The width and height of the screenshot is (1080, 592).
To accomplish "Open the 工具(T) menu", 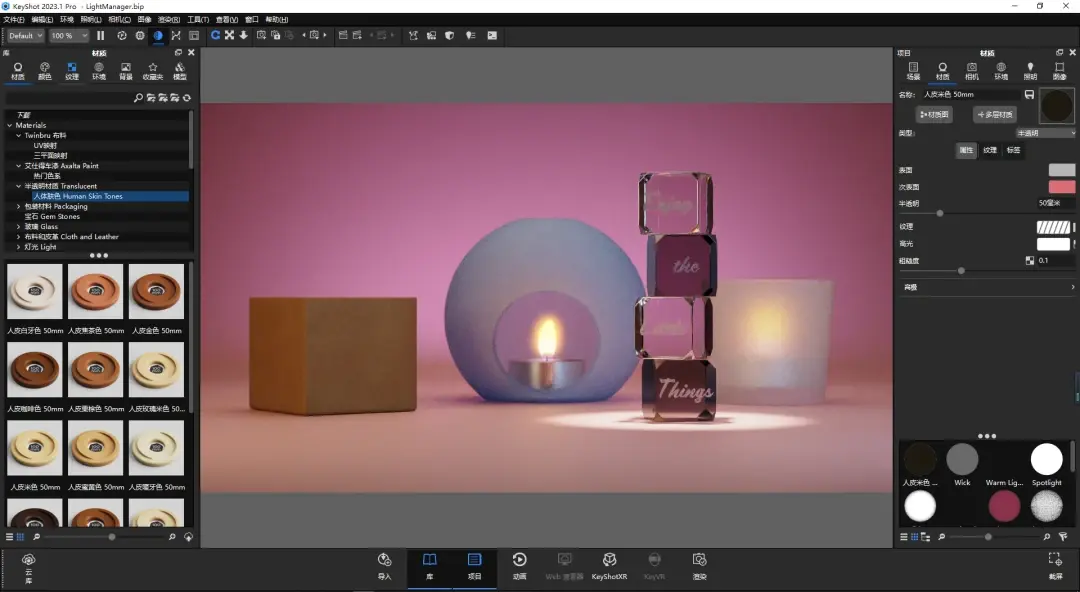I will point(198,19).
